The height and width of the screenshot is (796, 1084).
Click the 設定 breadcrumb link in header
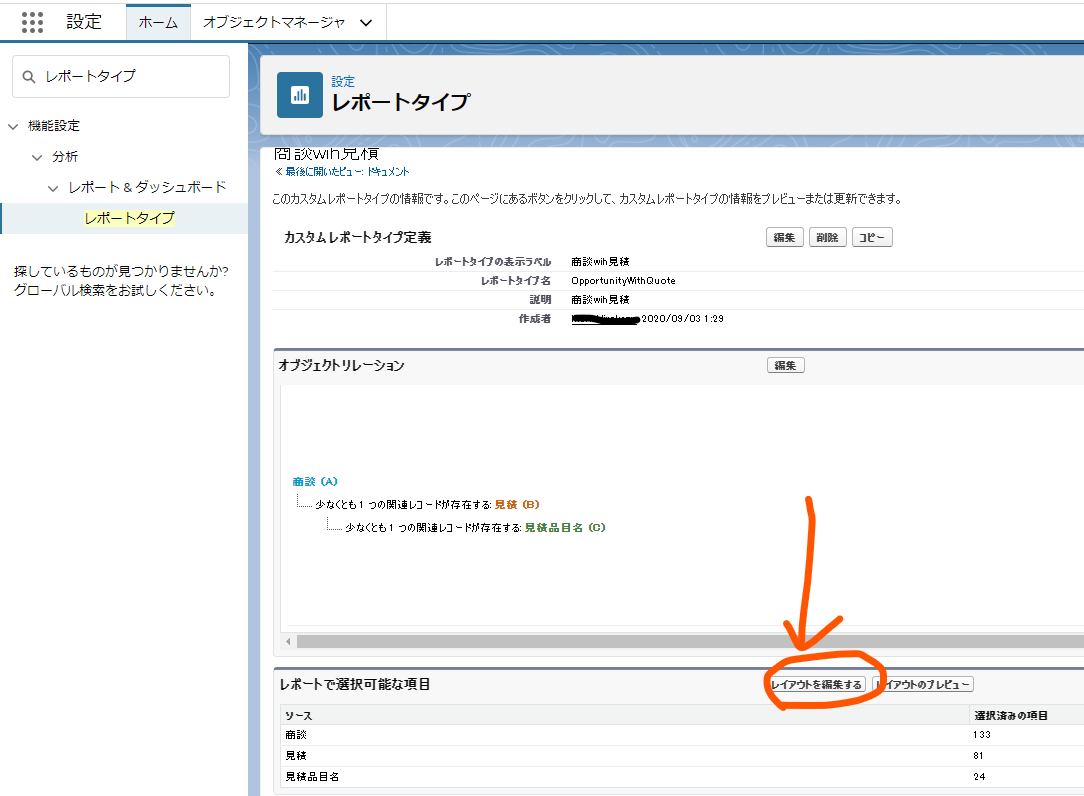343,82
